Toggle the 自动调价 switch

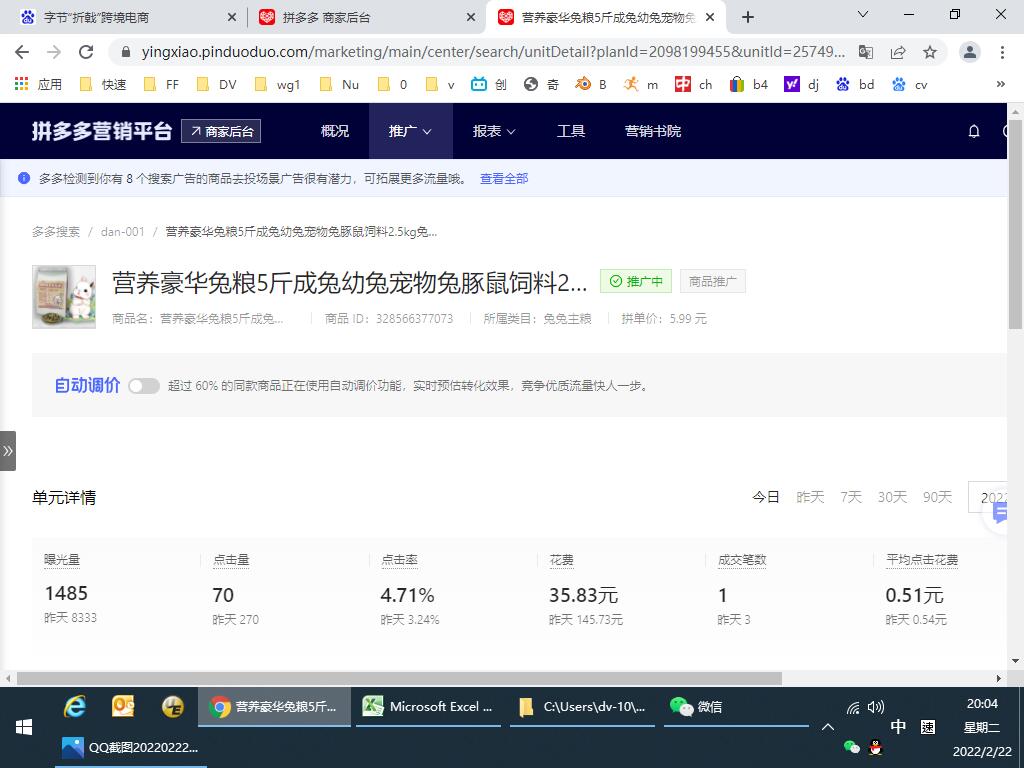point(144,386)
